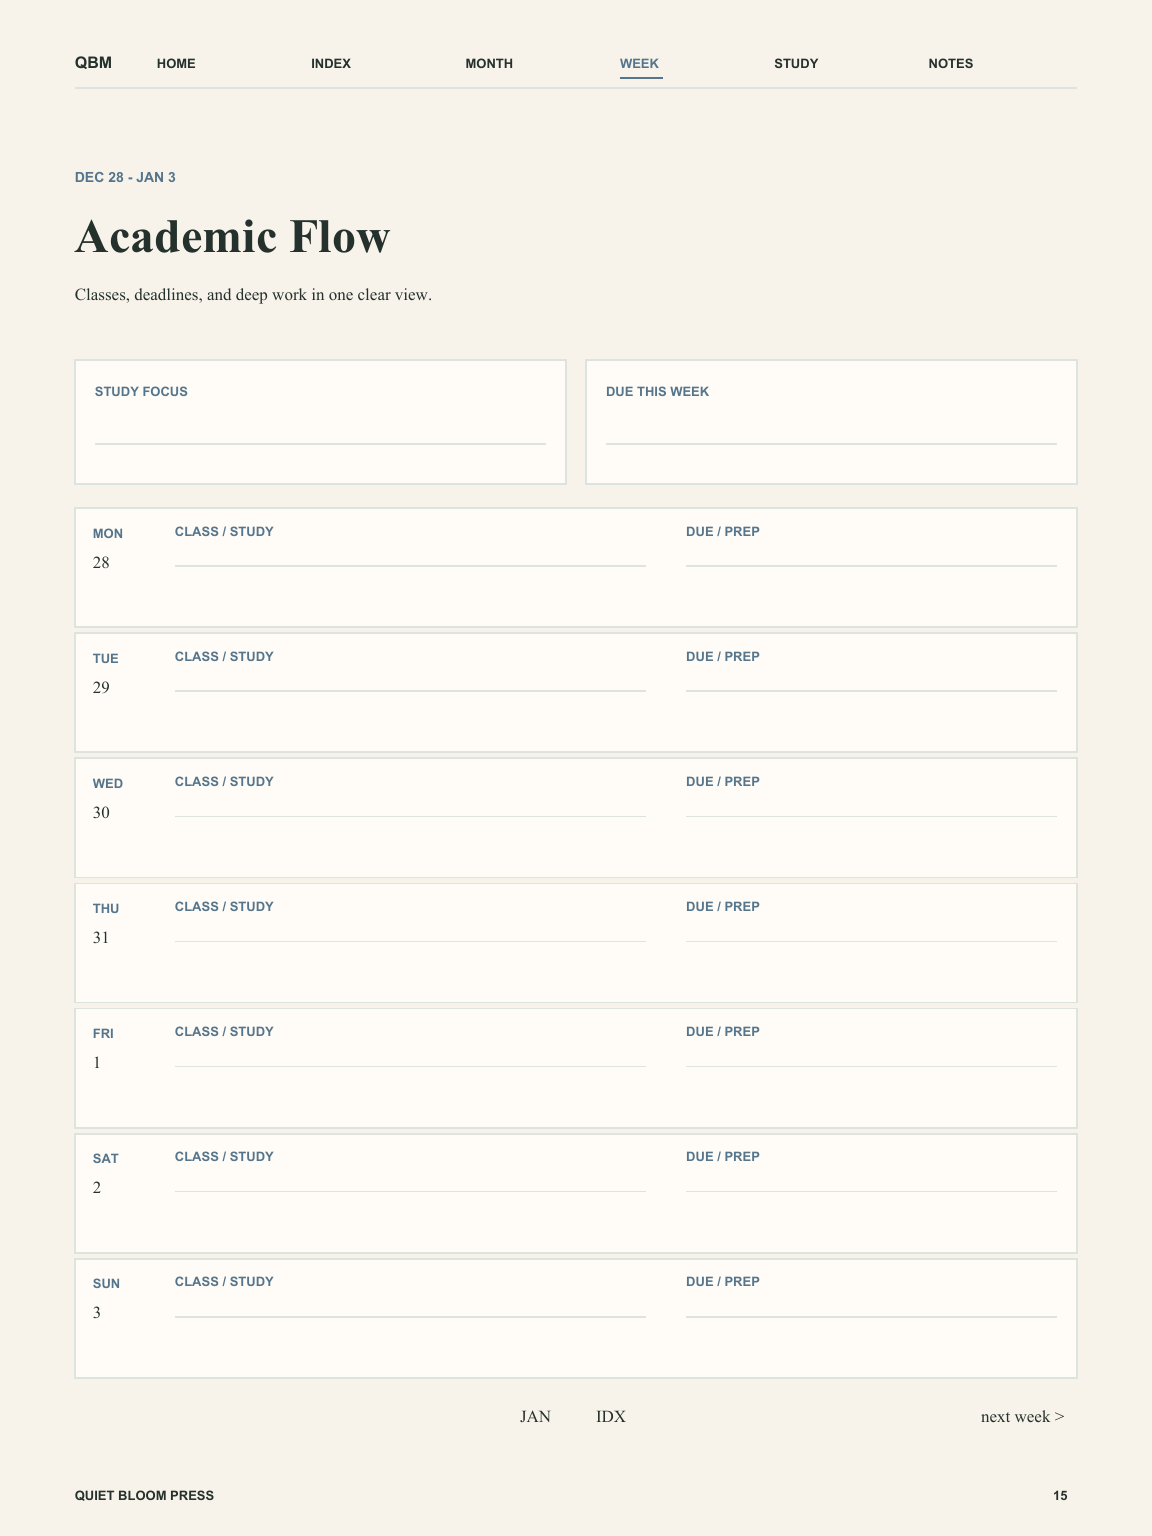The width and height of the screenshot is (1152, 1536).
Task: Select the WEEK tab
Action: point(639,63)
